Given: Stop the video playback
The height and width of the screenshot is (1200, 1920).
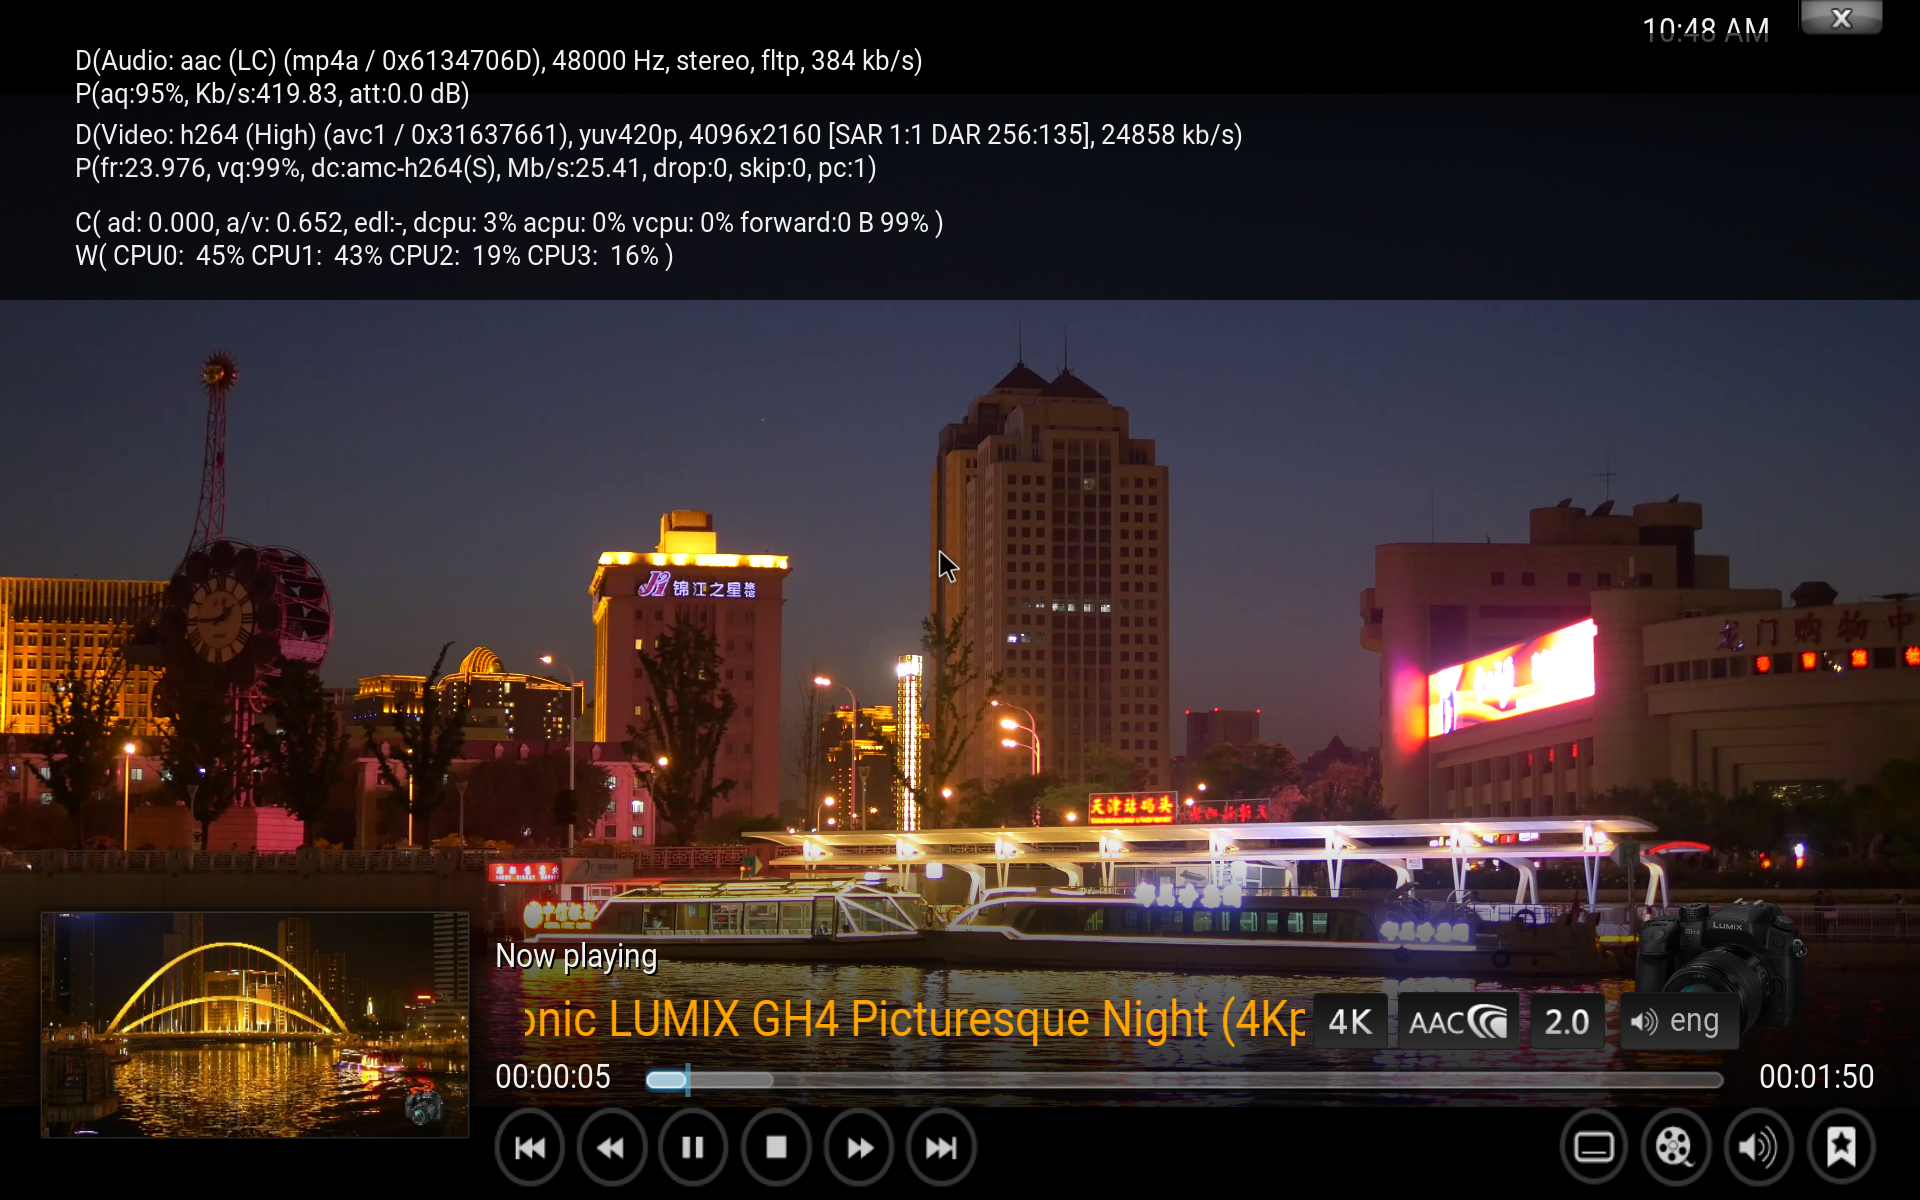Looking at the screenshot, I should [x=776, y=1147].
